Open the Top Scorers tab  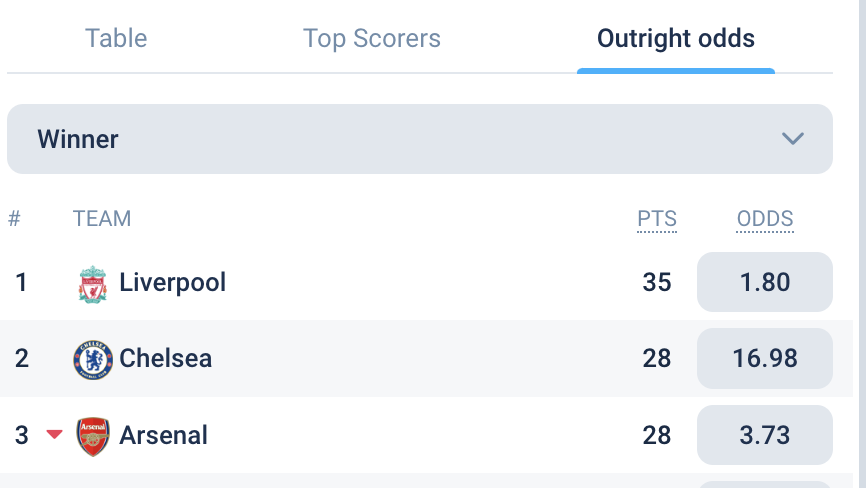click(372, 39)
